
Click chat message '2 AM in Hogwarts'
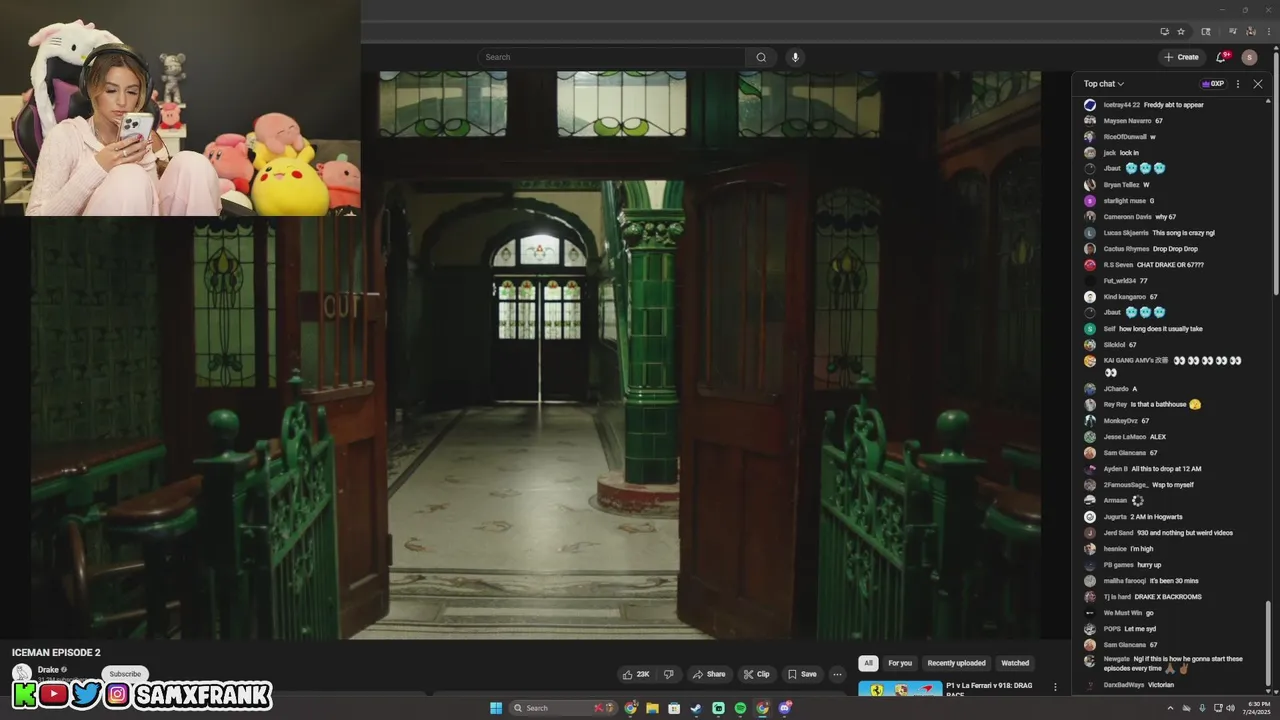1156,517
